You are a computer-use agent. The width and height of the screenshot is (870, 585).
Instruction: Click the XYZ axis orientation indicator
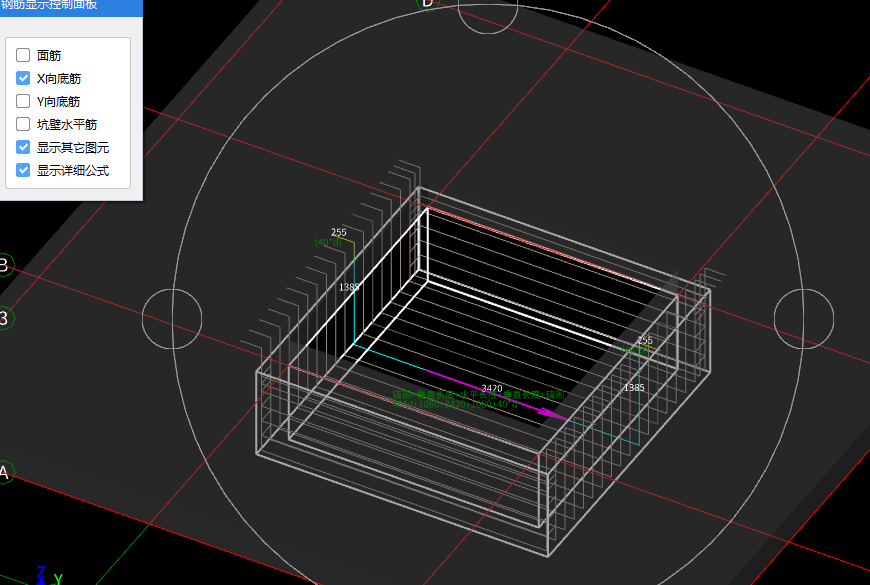(x=47, y=576)
